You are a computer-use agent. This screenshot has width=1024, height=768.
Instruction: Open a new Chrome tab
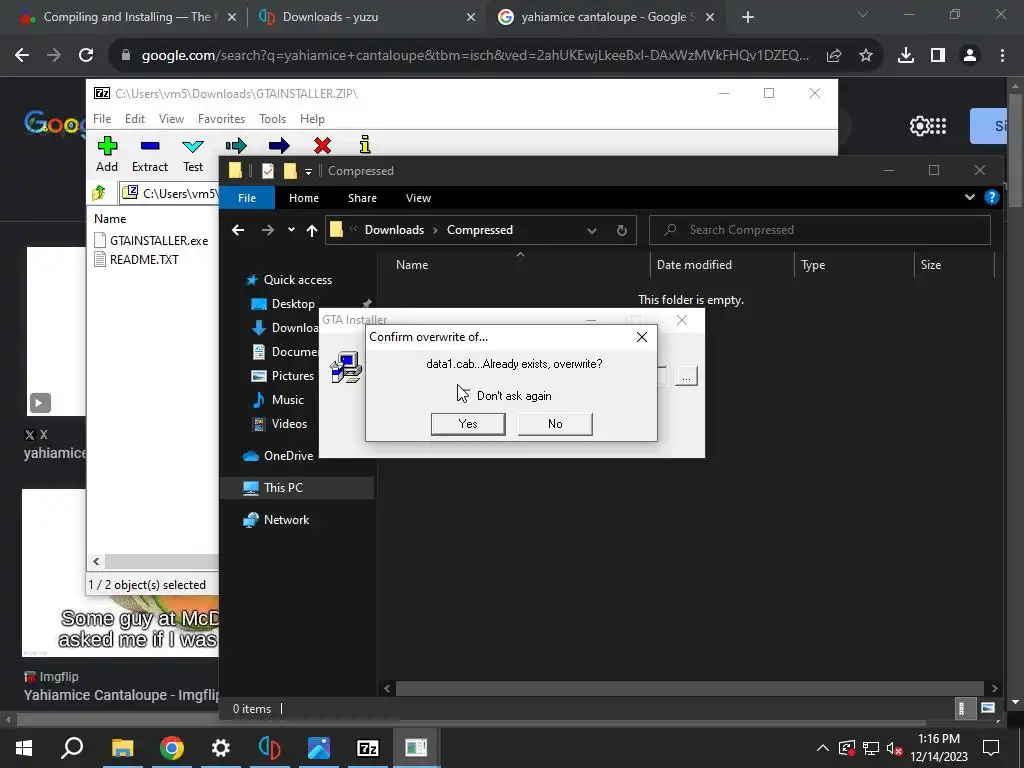coord(748,18)
